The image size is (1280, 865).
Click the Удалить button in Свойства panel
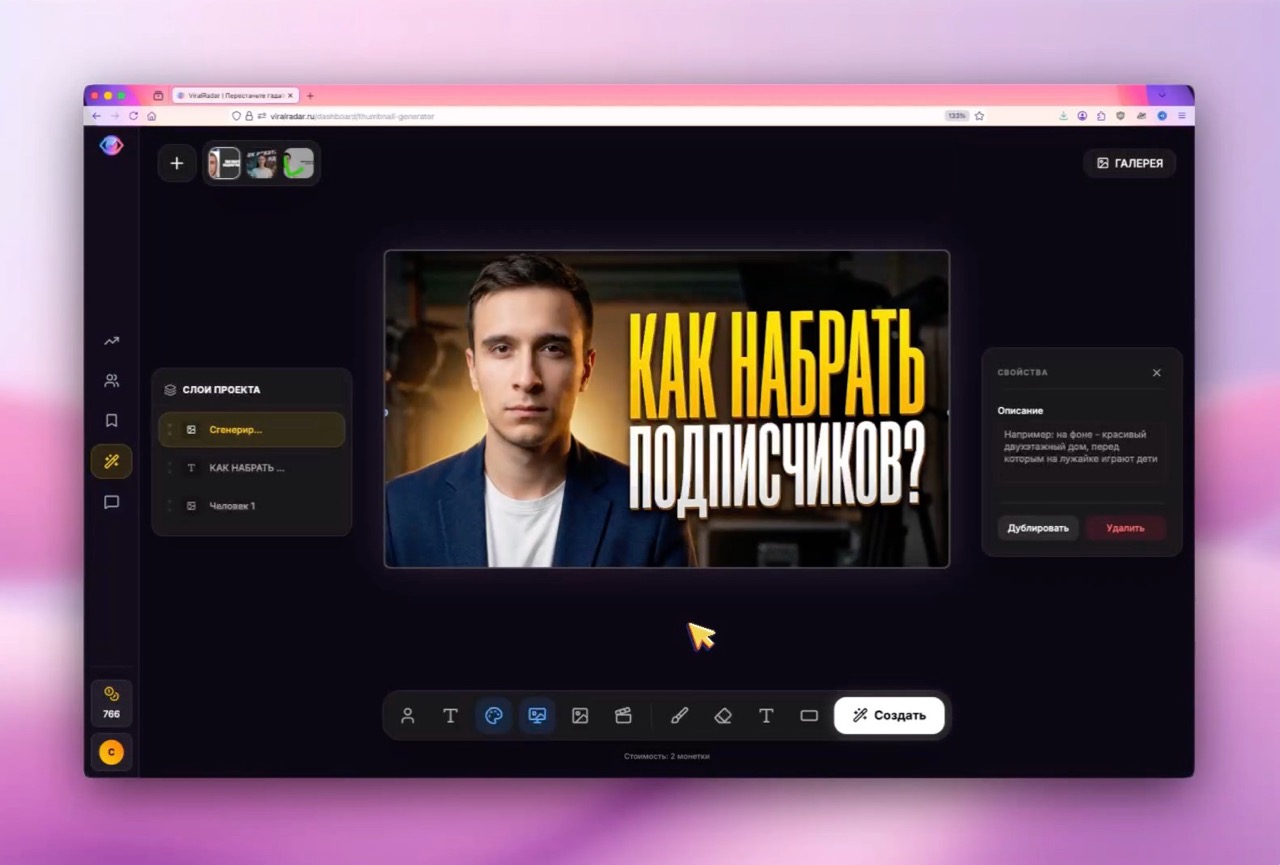(x=1126, y=528)
